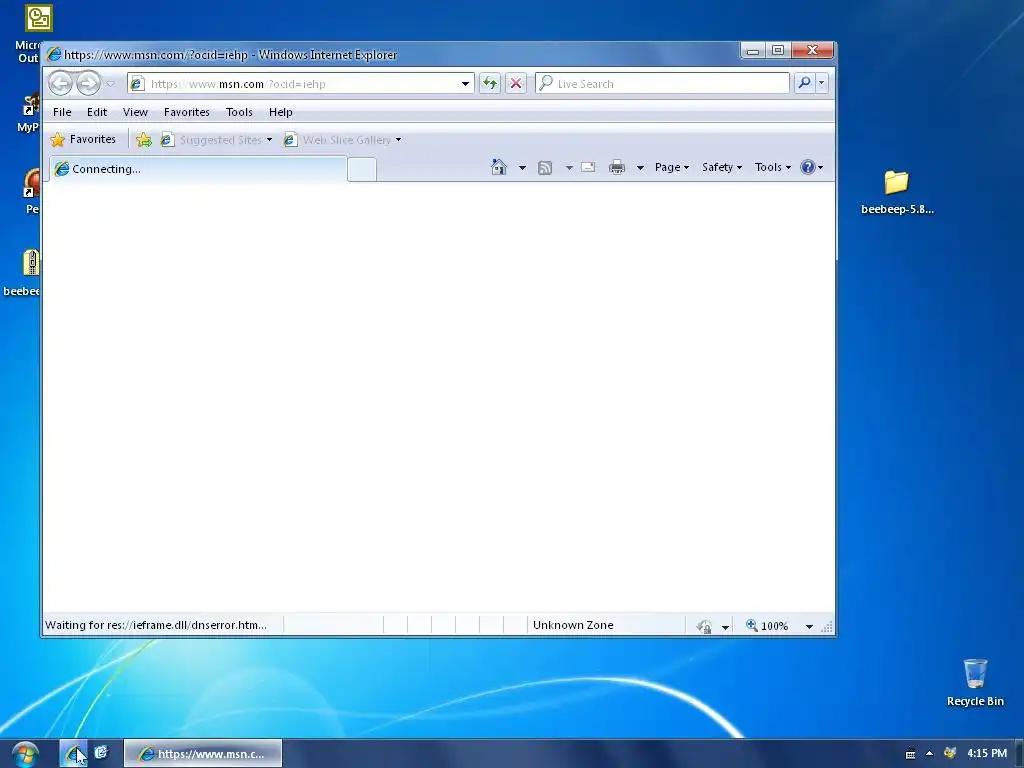Viewport: 1024px width, 768px height.
Task: Expand the address bar autocomplete dropdown
Action: (465, 84)
